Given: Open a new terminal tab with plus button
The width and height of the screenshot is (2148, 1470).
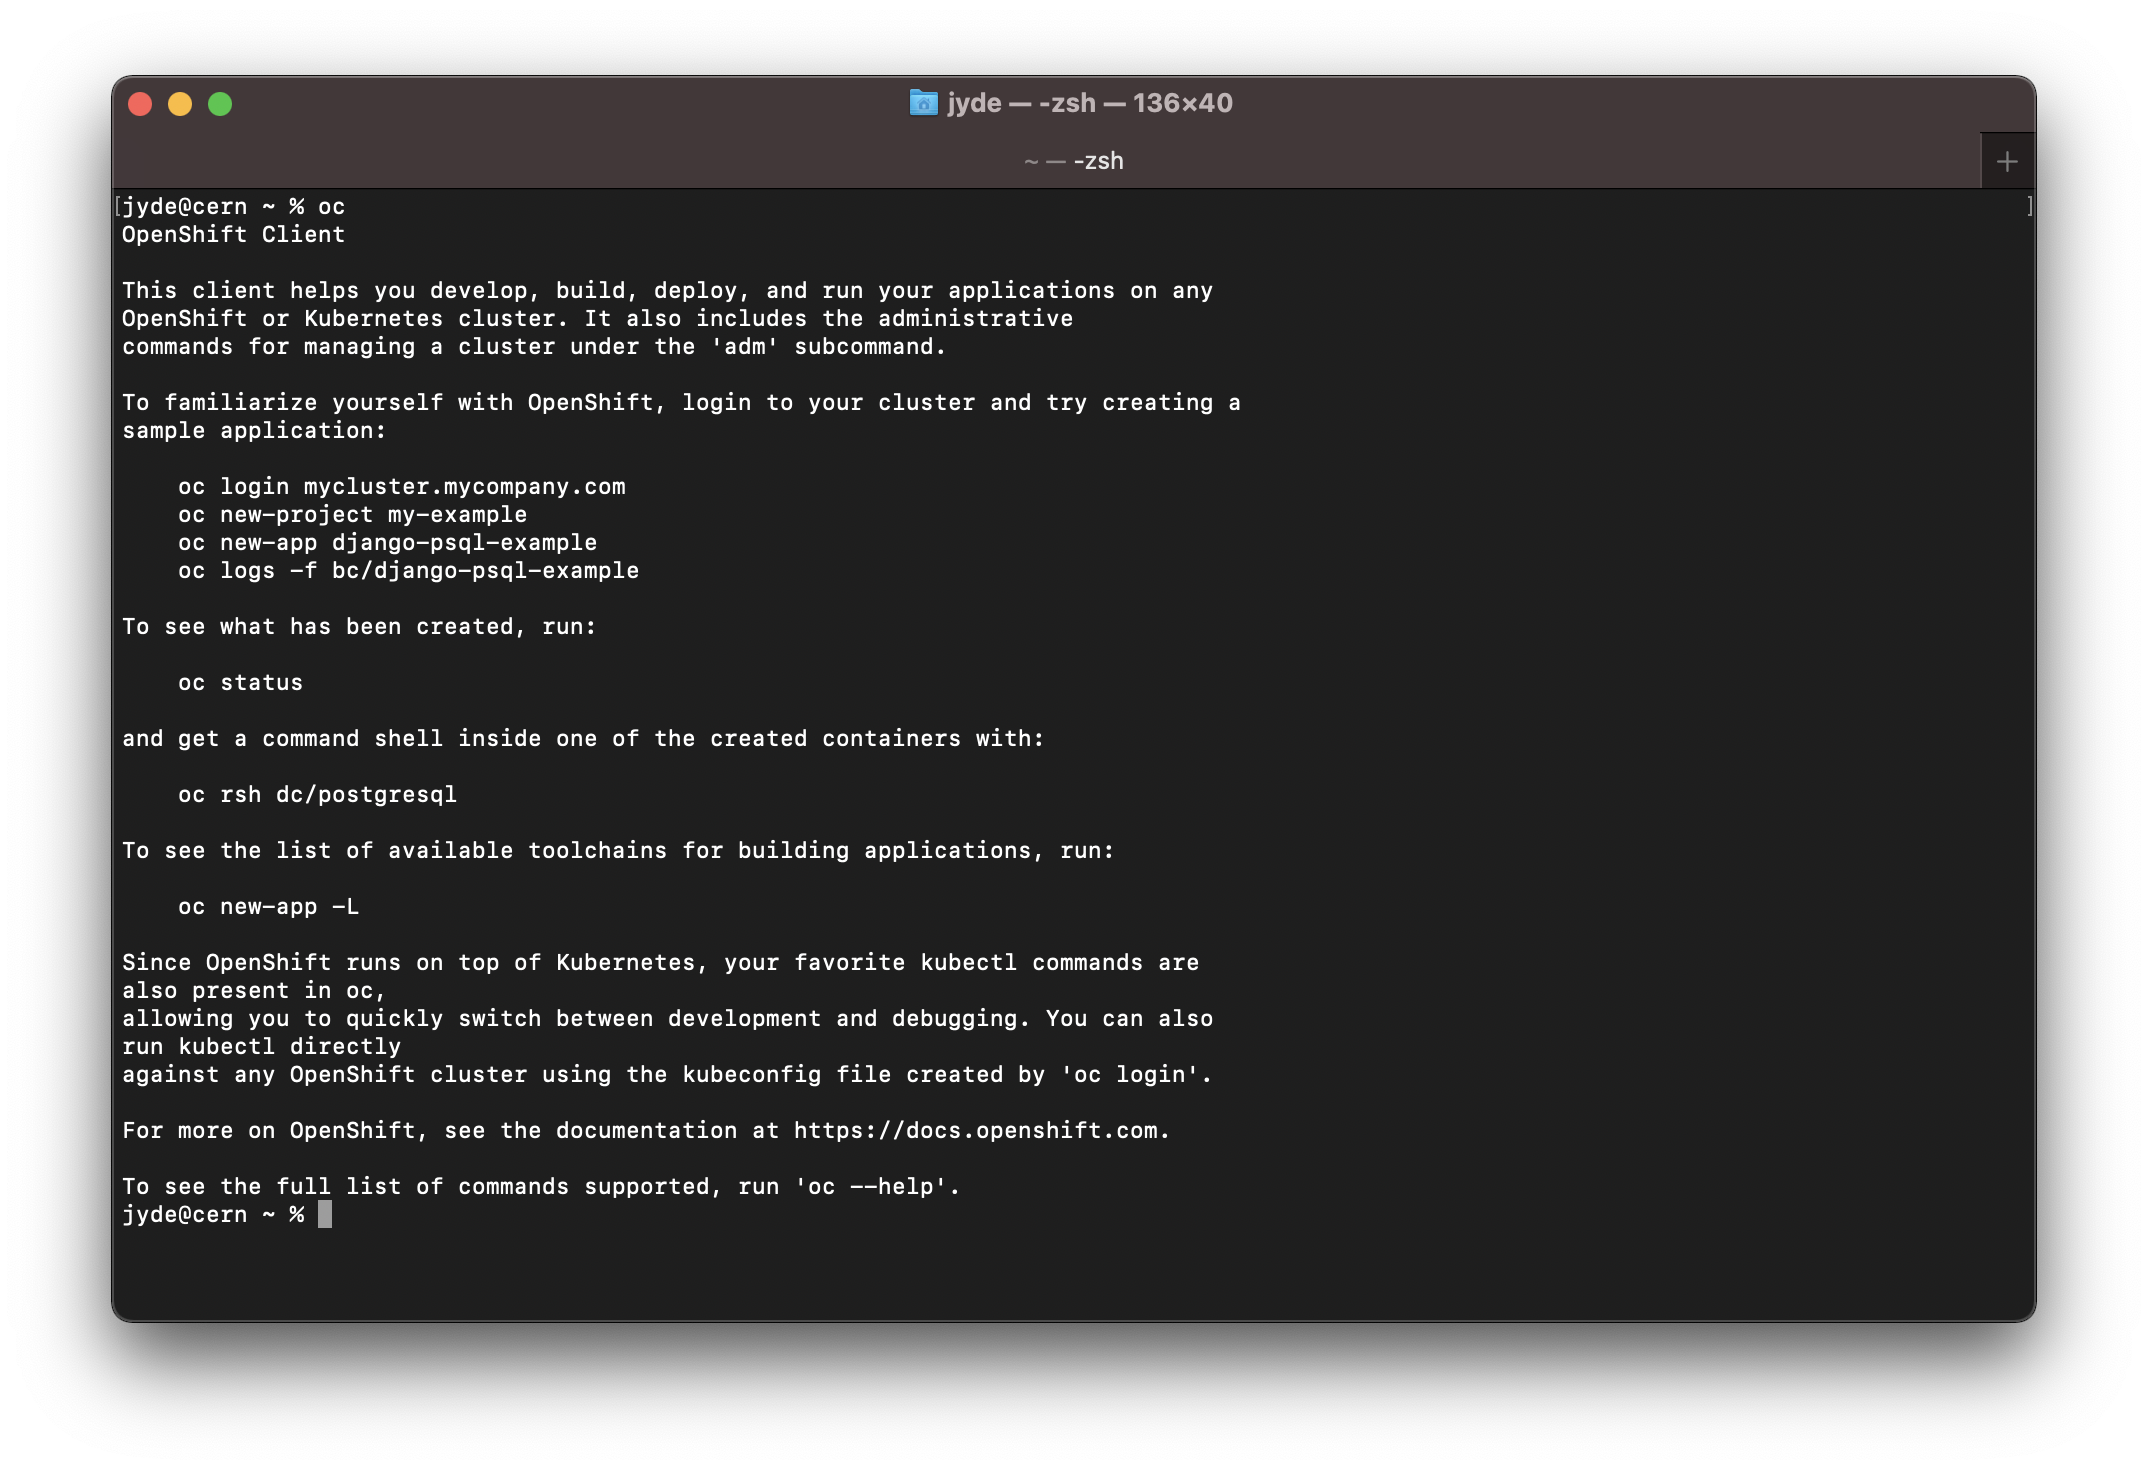Looking at the screenshot, I should [x=2006, y=161].
